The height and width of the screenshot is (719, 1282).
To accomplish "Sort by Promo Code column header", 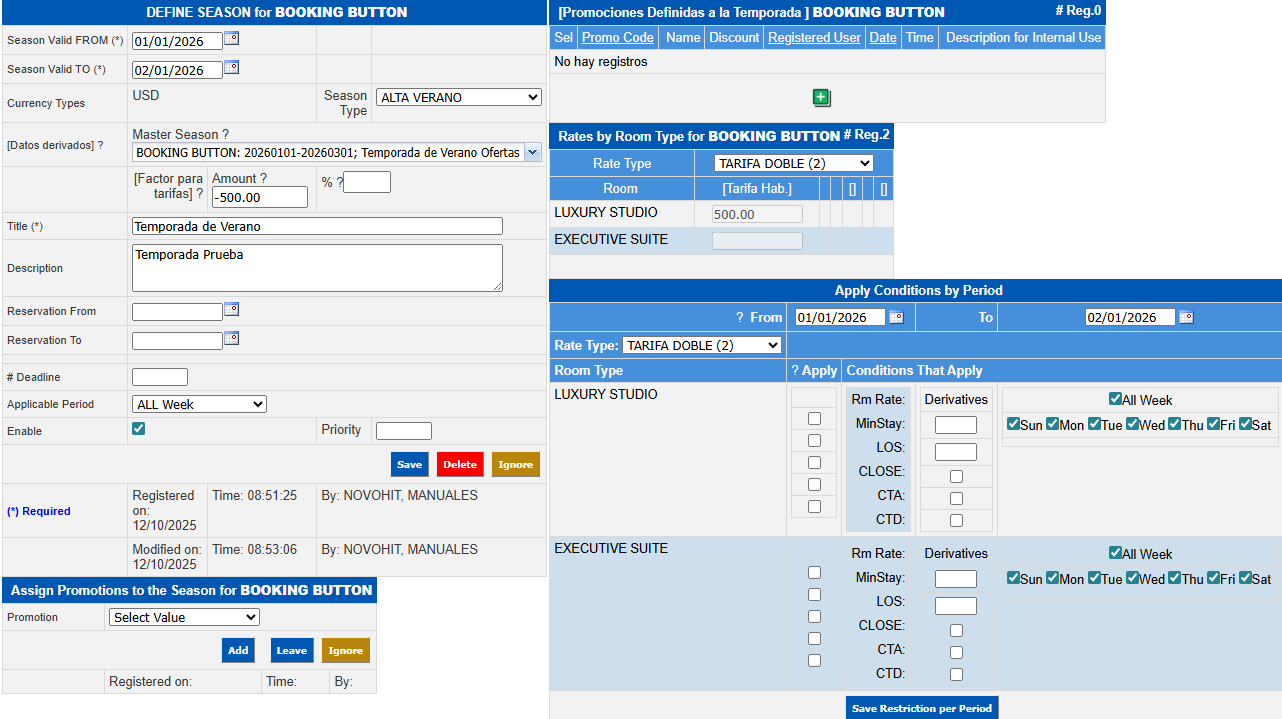I will [x=617, y=37].
